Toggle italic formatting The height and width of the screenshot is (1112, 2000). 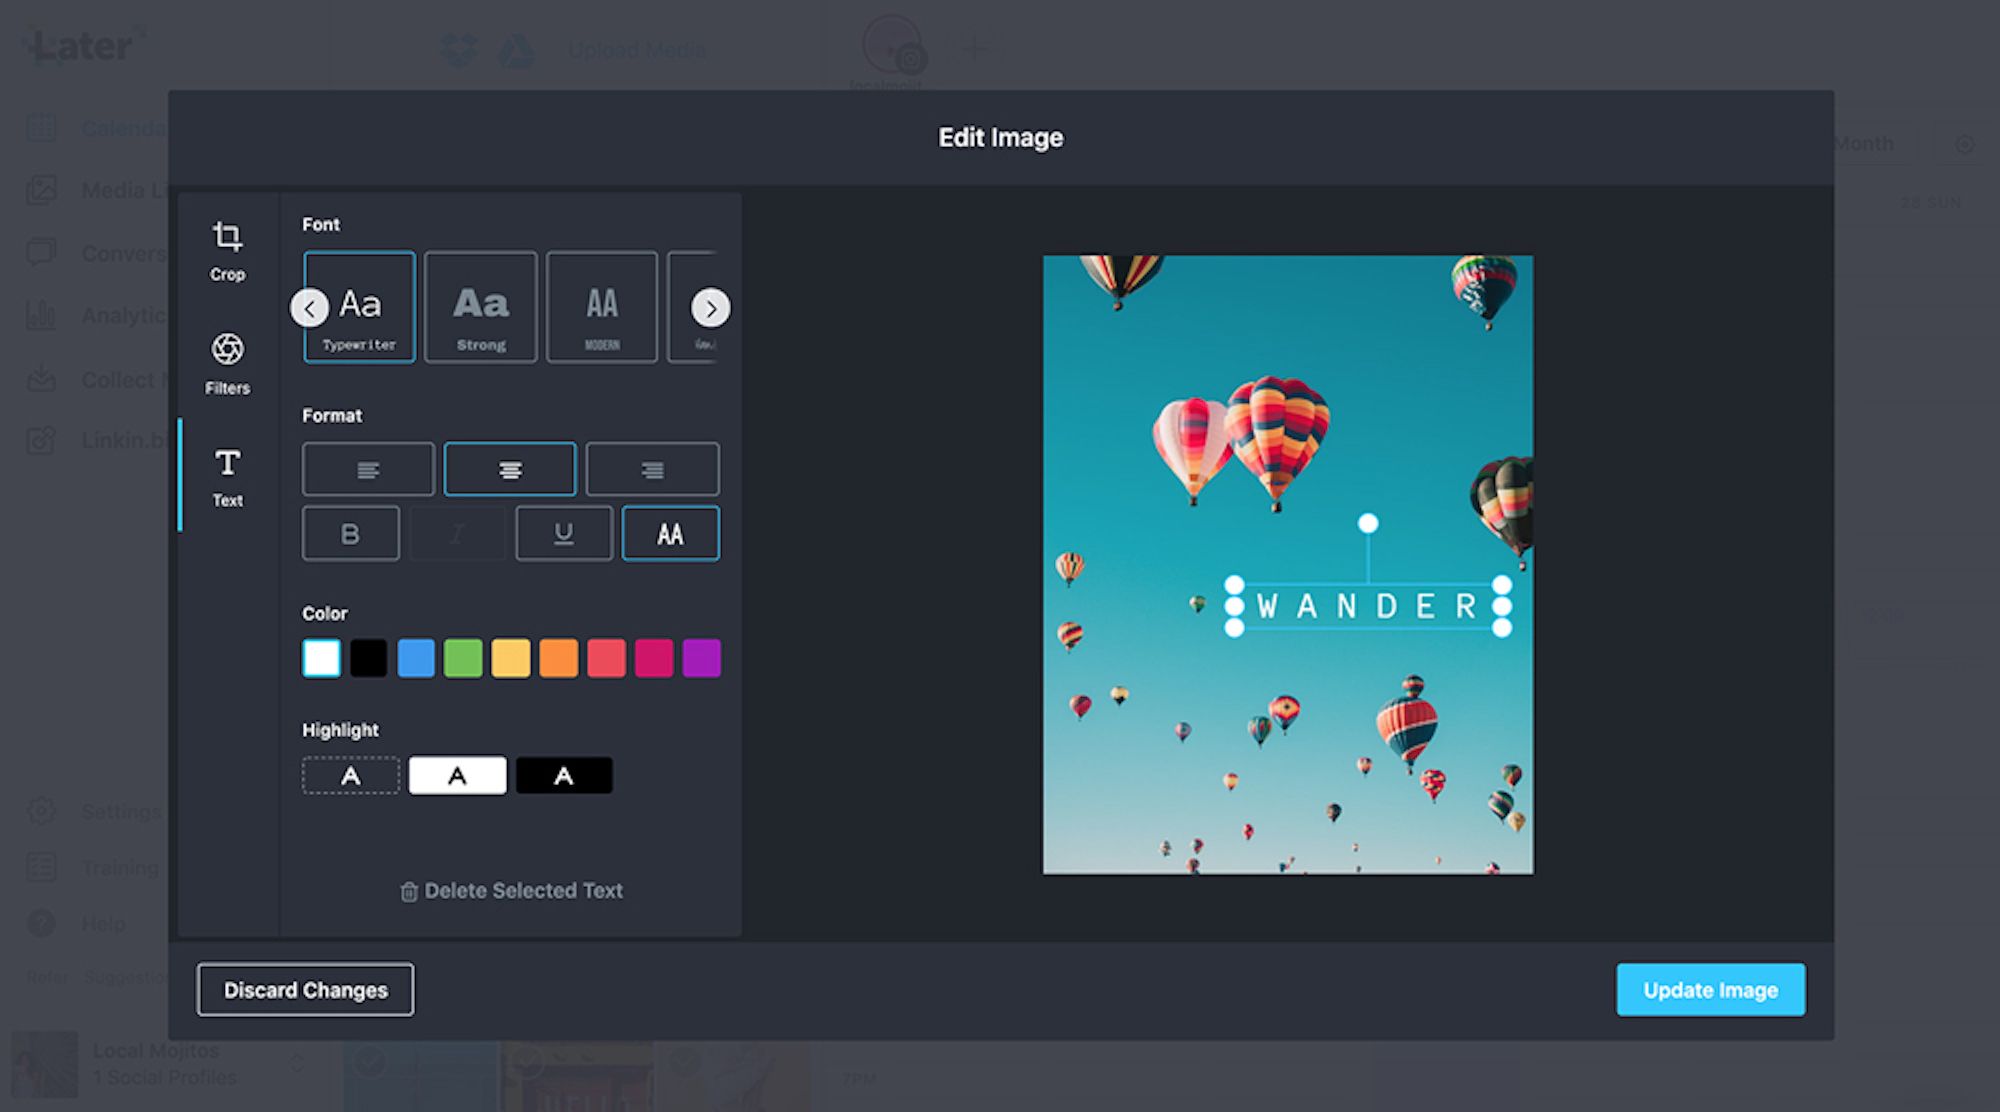coord(457,534)
